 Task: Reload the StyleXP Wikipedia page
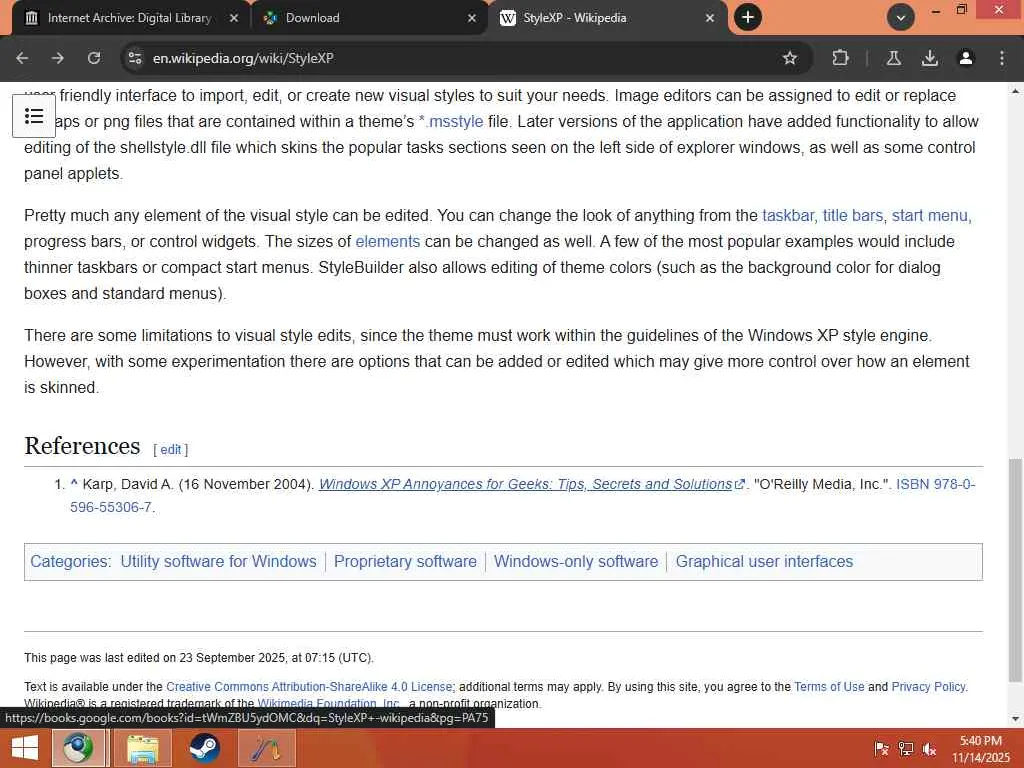tap(94, 58)
